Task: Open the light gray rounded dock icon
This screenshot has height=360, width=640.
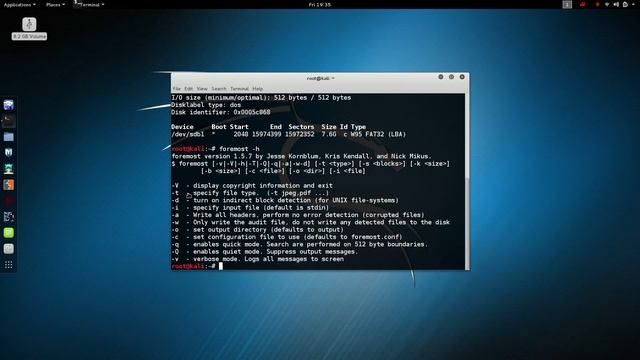Action: point(9,249)
